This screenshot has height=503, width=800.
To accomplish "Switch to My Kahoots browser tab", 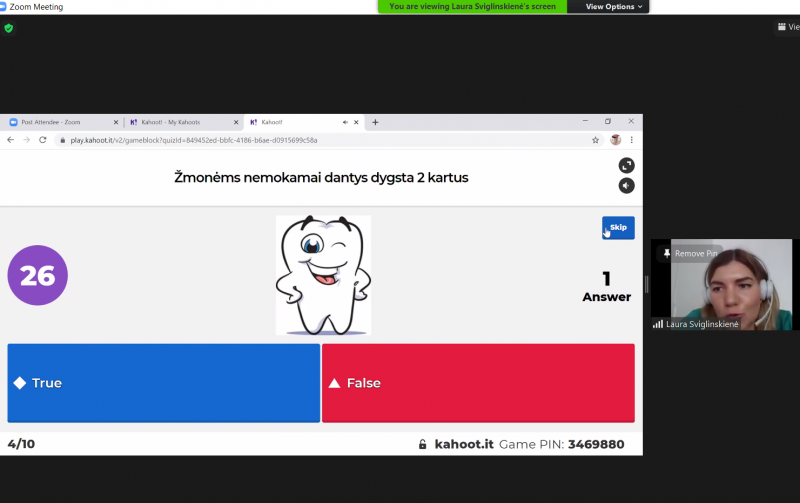I will (184, 122).
